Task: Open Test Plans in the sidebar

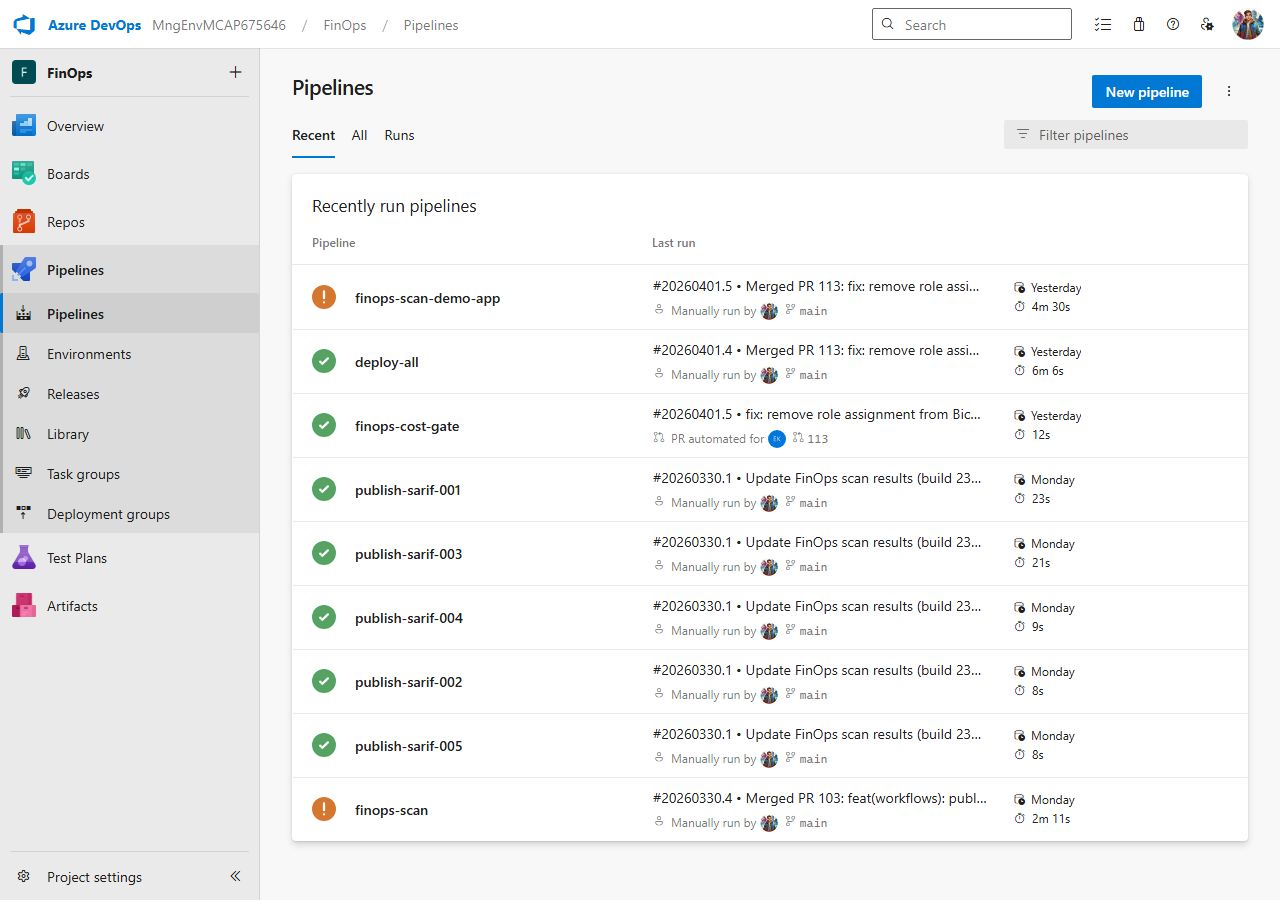Action: (x=130, y=558)
